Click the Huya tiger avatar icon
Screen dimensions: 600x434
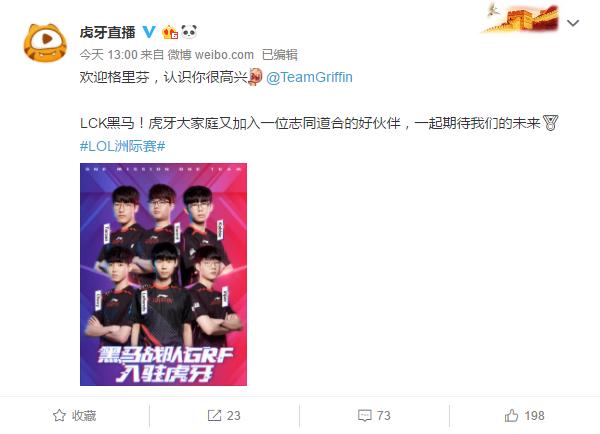45,42
